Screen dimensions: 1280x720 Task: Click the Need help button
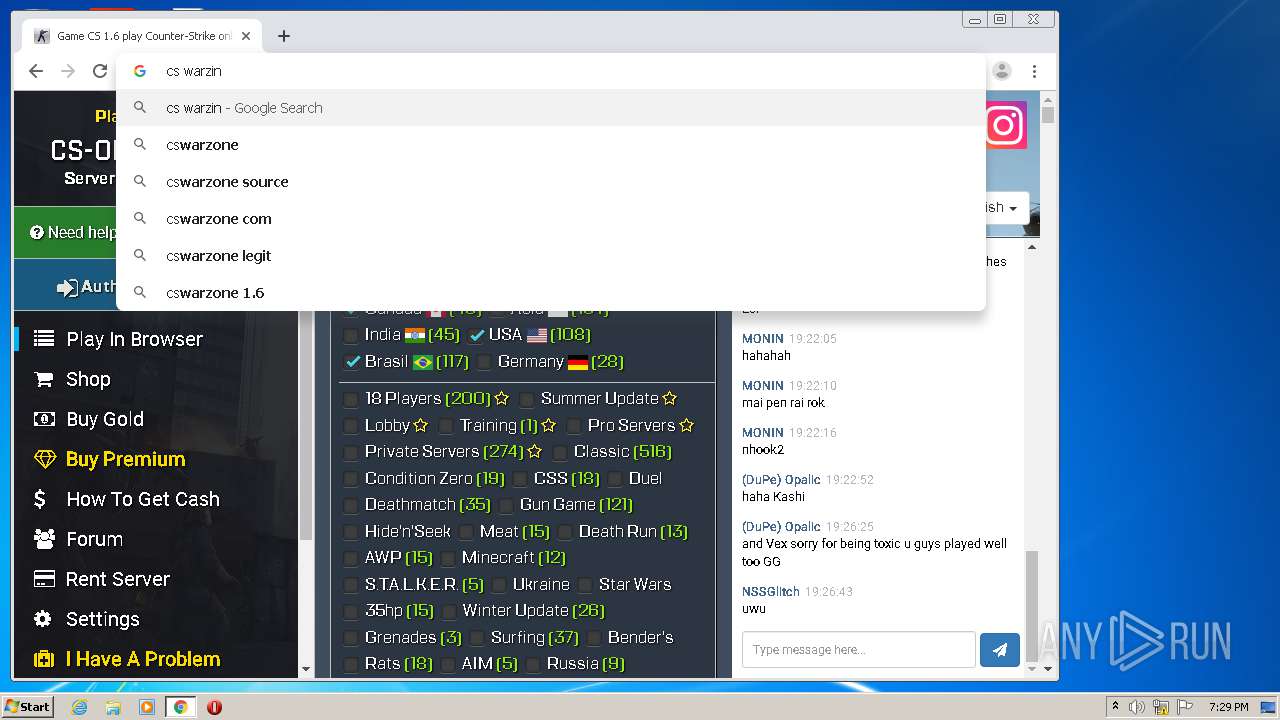tap(66, 232)
